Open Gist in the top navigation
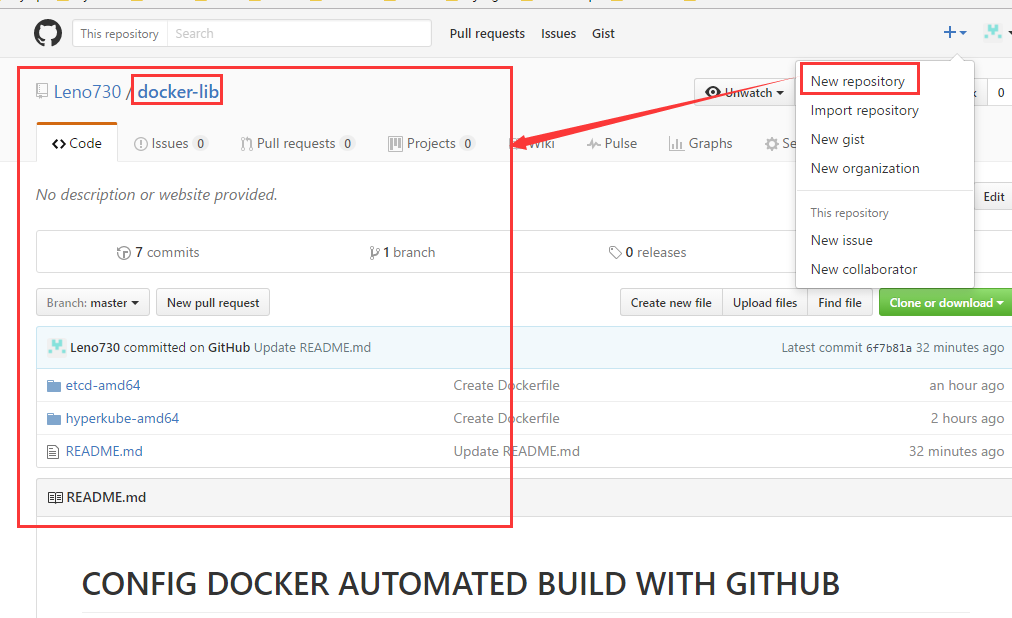The width and height of the screenshot is (1012, 618). 603,34
